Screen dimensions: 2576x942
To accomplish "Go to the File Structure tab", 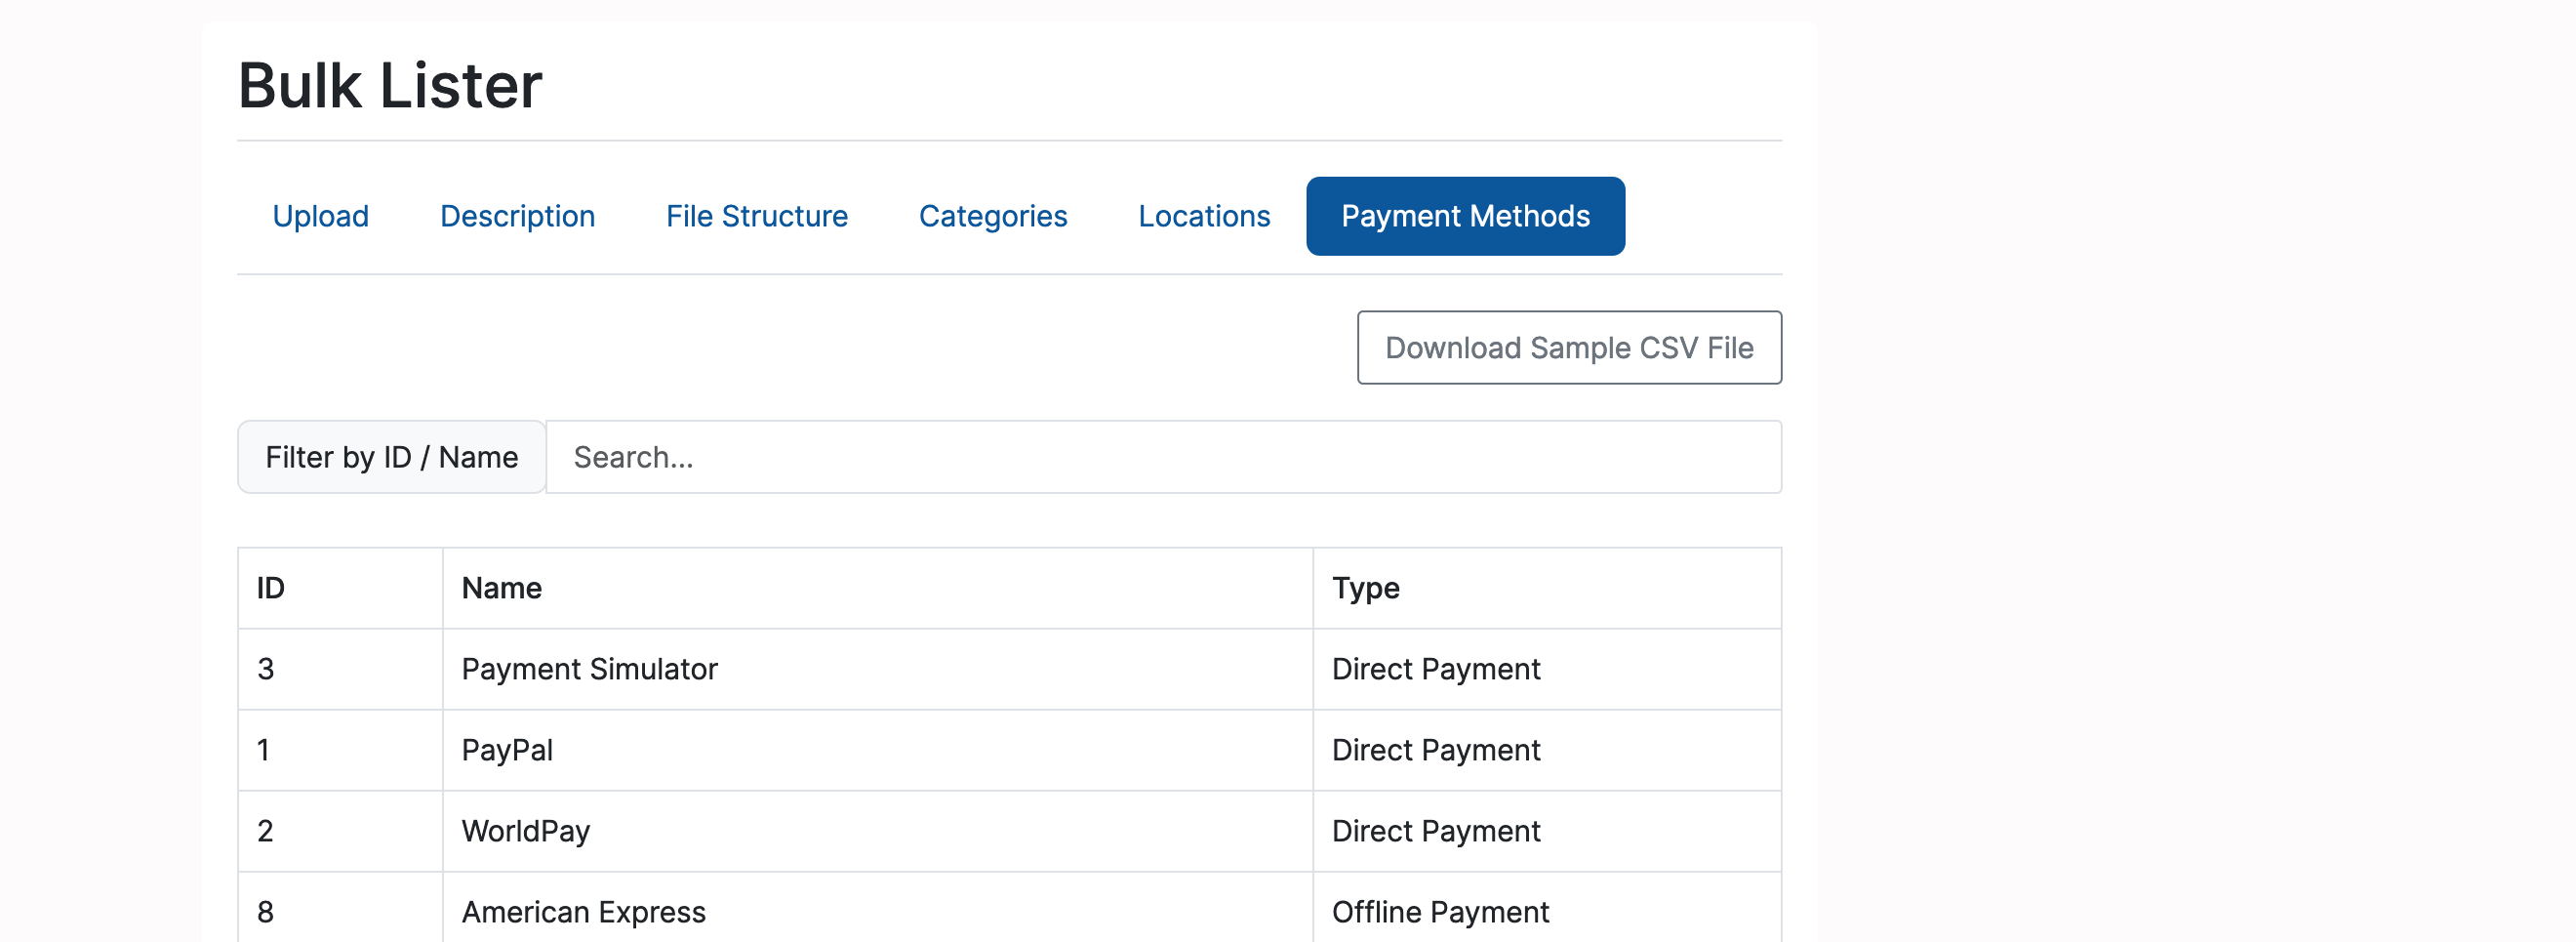I will coord(756,216).
